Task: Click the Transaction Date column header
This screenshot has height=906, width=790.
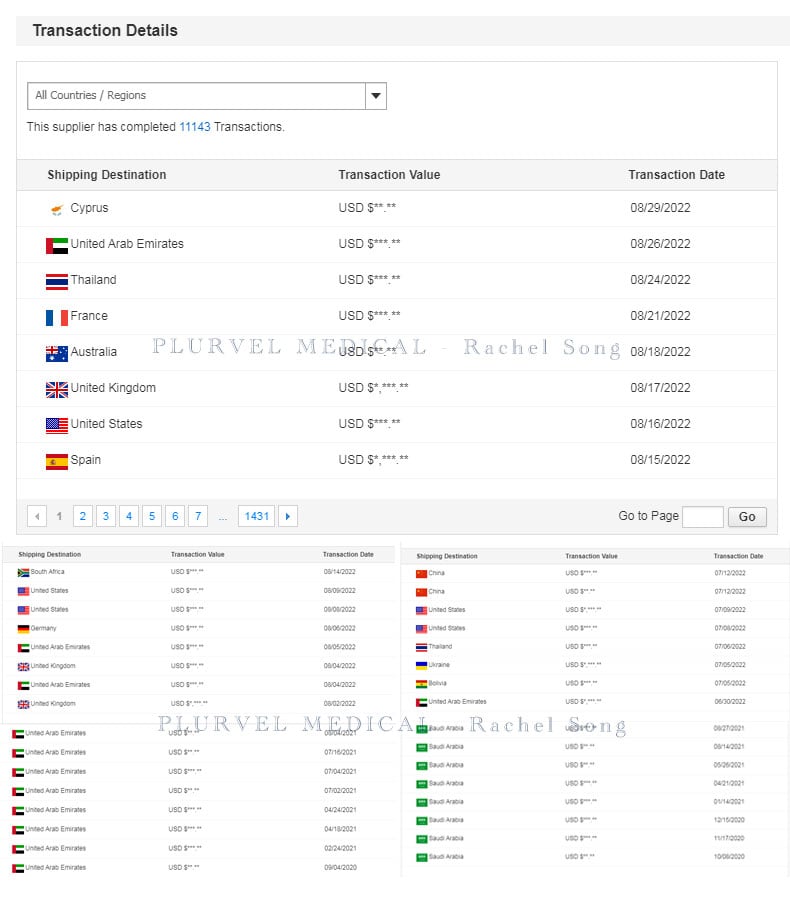Action: 677,174
